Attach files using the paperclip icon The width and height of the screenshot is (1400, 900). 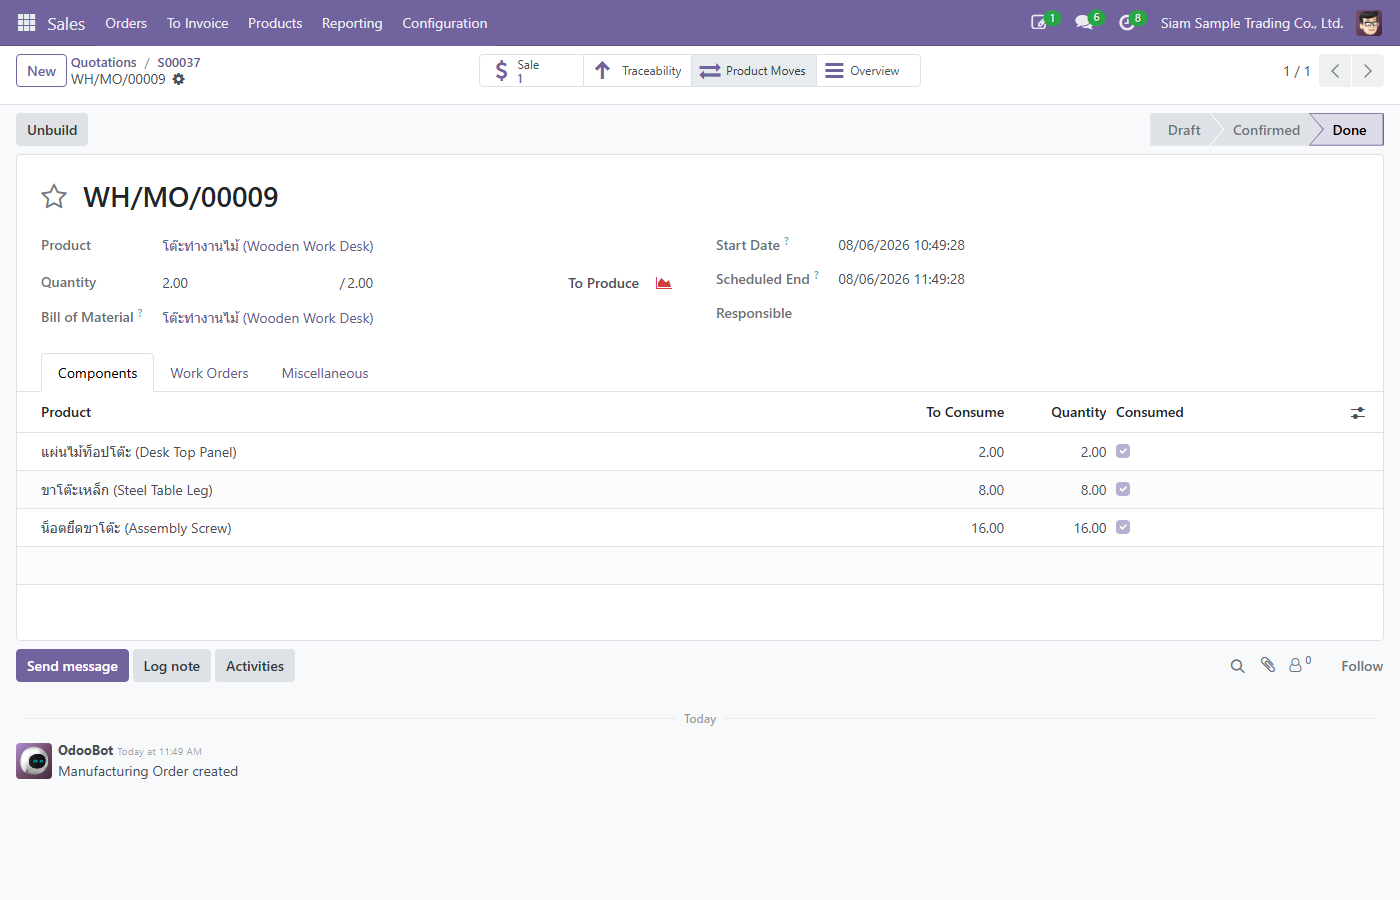click(1268, 665)
